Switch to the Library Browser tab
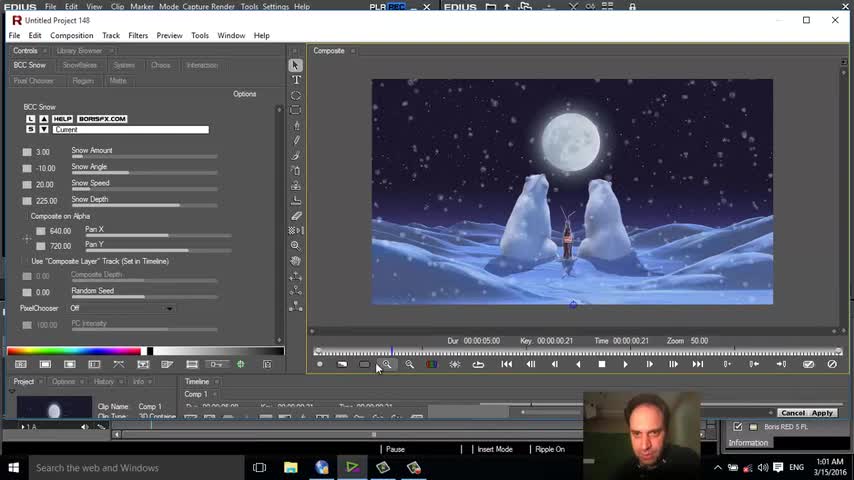The height and width of the screenshot is (480, 854). point(80,51)
